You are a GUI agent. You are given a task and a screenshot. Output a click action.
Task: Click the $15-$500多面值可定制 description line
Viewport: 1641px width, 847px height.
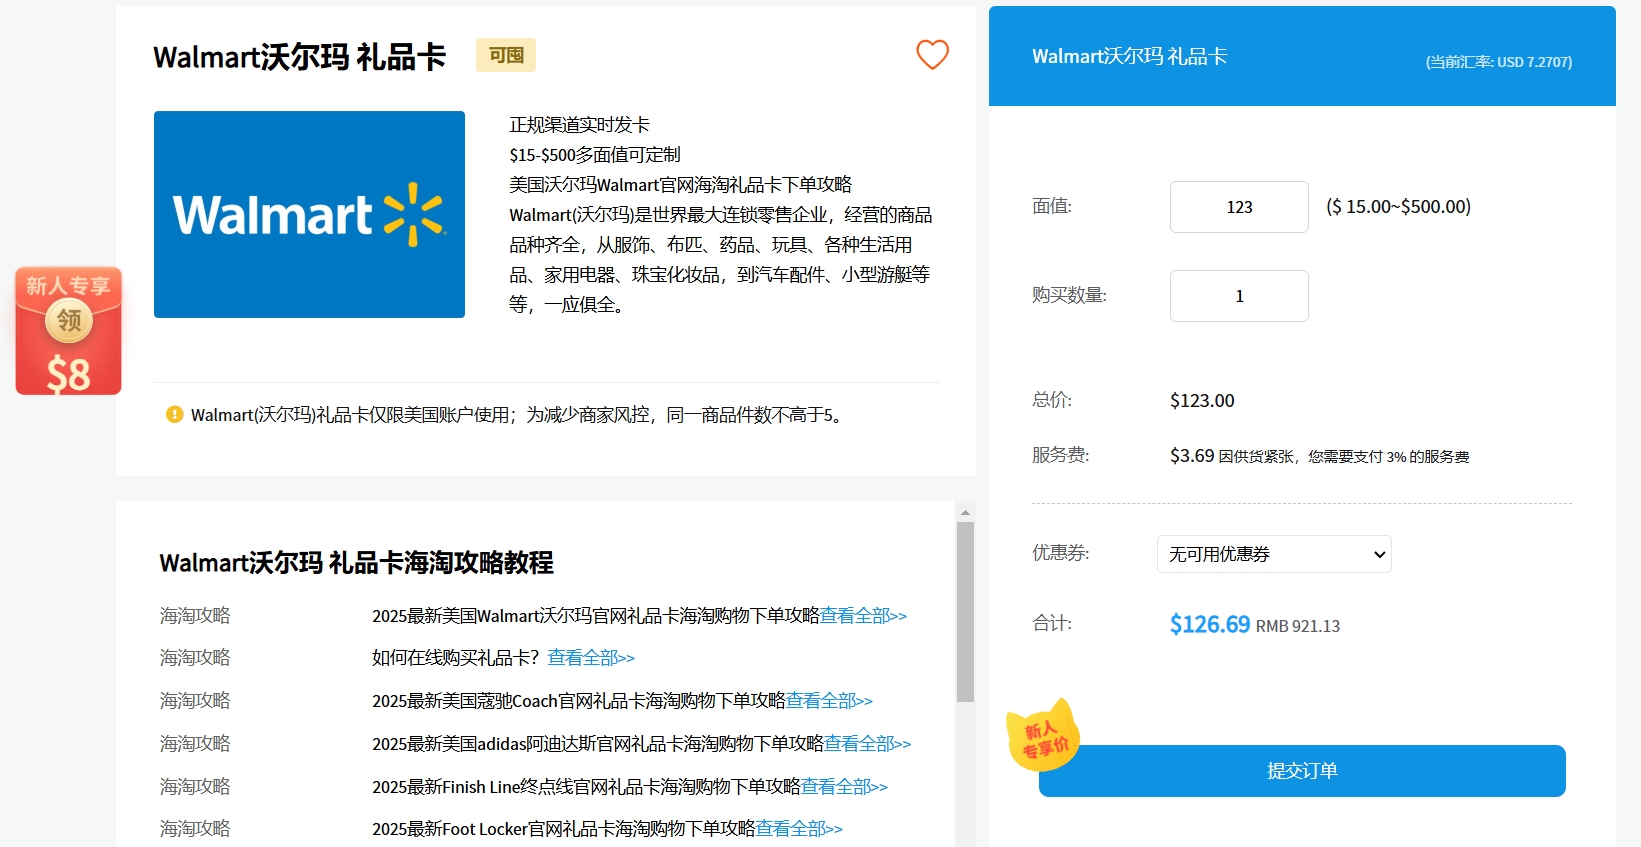595,155
